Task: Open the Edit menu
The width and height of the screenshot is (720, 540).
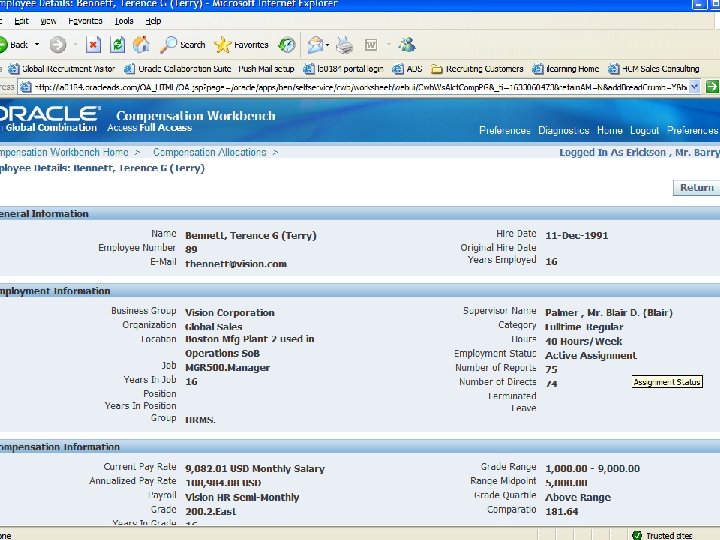Action: tap(21, 21)
